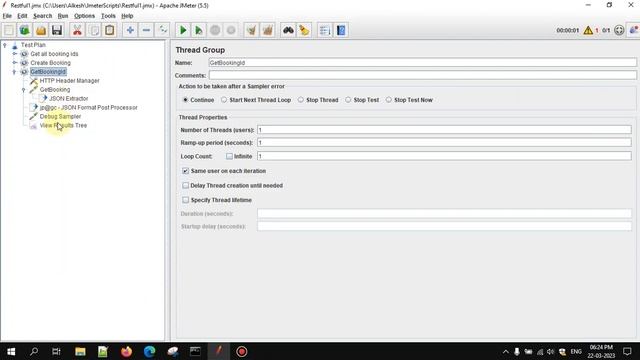Select Continue after sampler error

pyautogui.click(x=185, y=100)
